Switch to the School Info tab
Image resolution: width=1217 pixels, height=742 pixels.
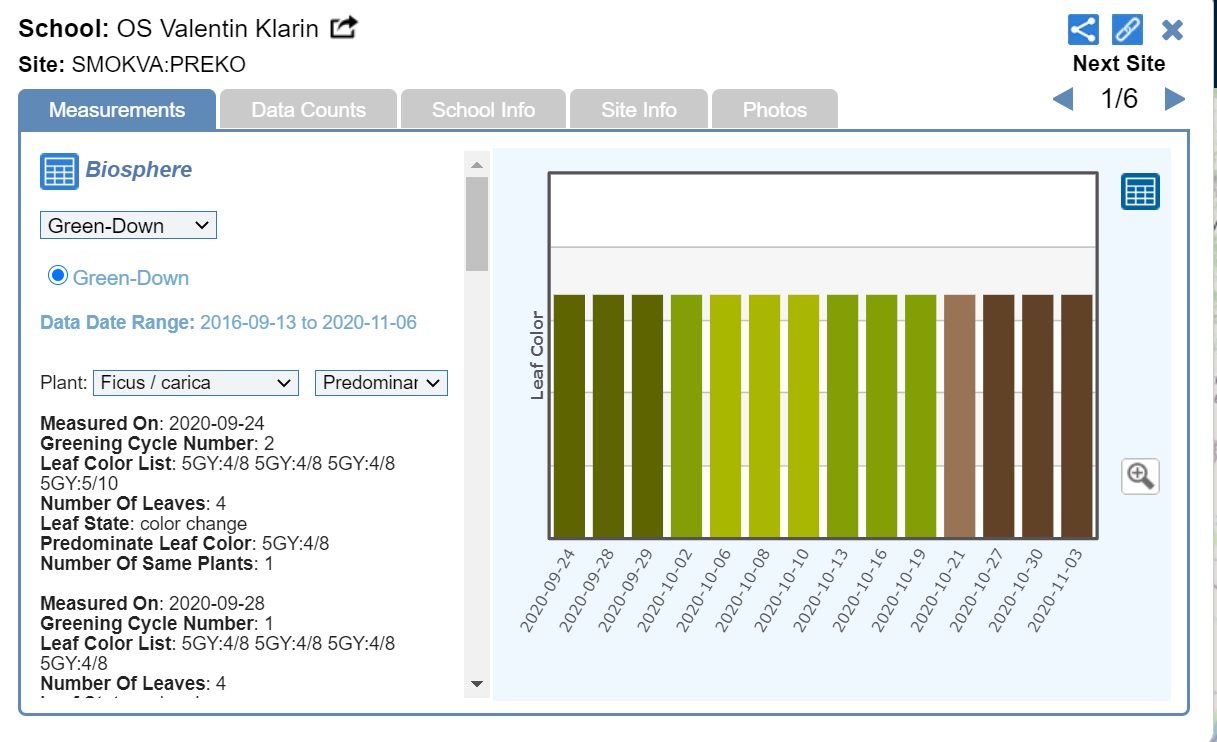[483, 110]
